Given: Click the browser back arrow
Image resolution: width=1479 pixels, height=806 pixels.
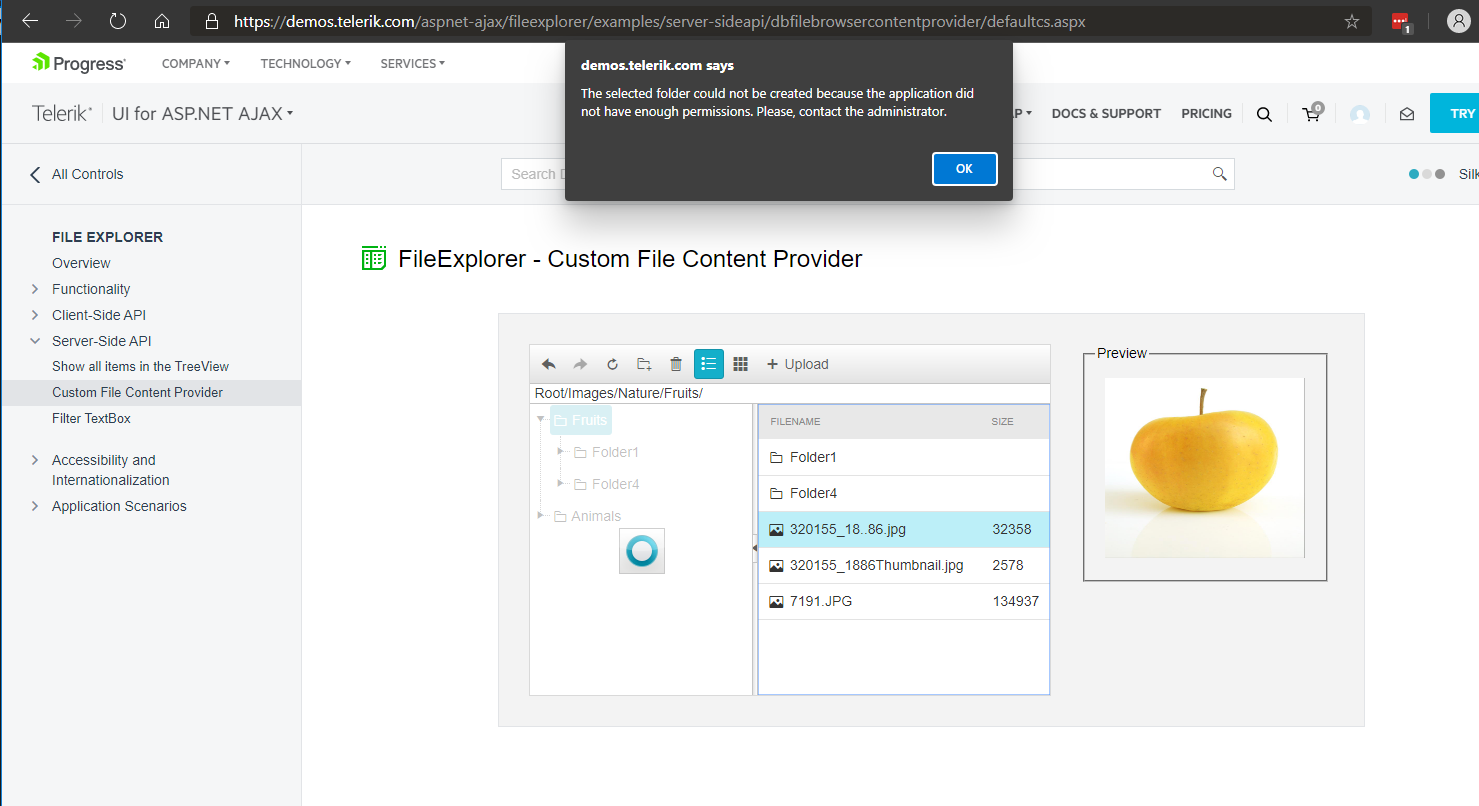Looking at the screenshot, I should tap(30, 21).
